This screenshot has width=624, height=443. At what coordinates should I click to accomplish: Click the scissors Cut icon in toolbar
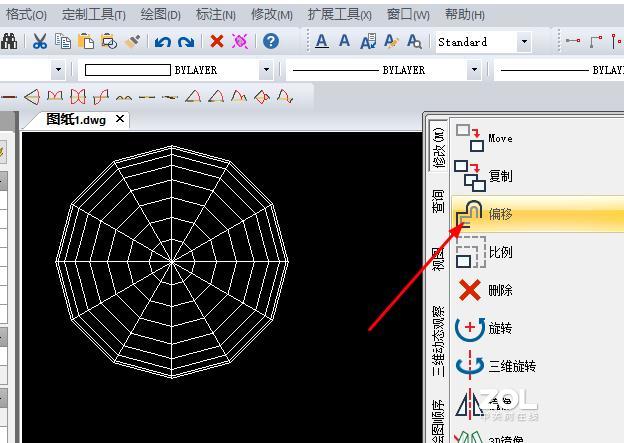[x=40, y=41]
